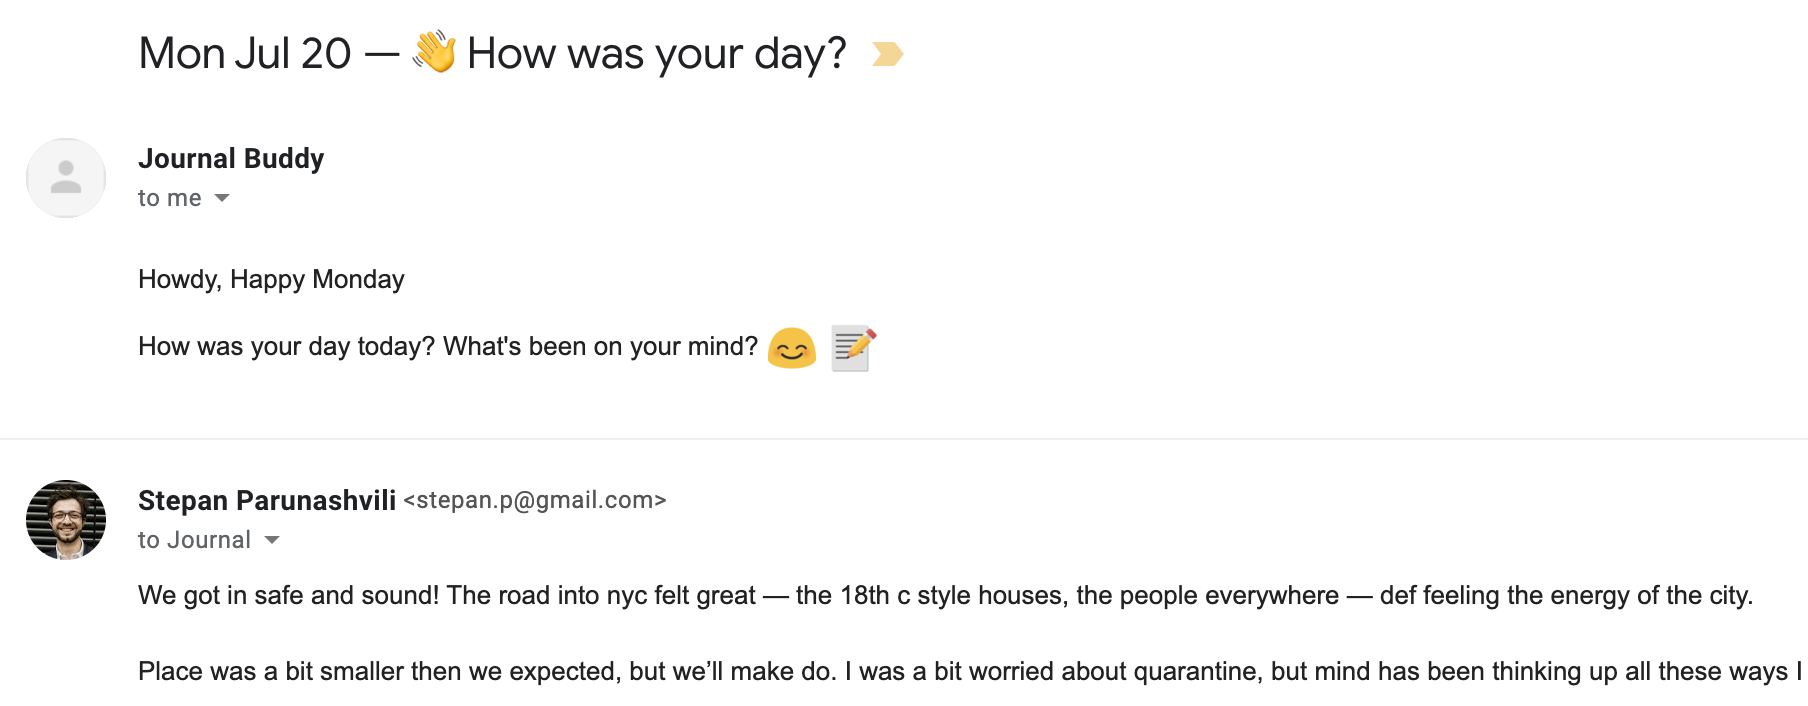Expand recipient details arrow next to "to me"
Viewport: 1808px width, 706px height.
coord(222,198)
